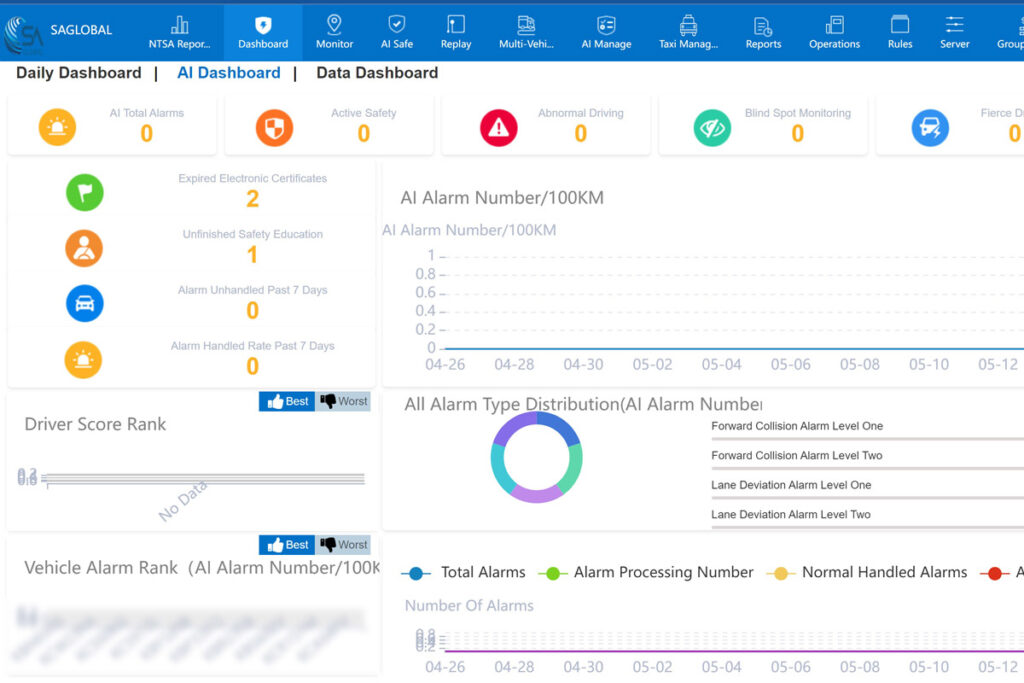The height and width of the screenshot is (683, 1024).
Task: Click the Abnormal Driving count
Action: tap(581, 134)
